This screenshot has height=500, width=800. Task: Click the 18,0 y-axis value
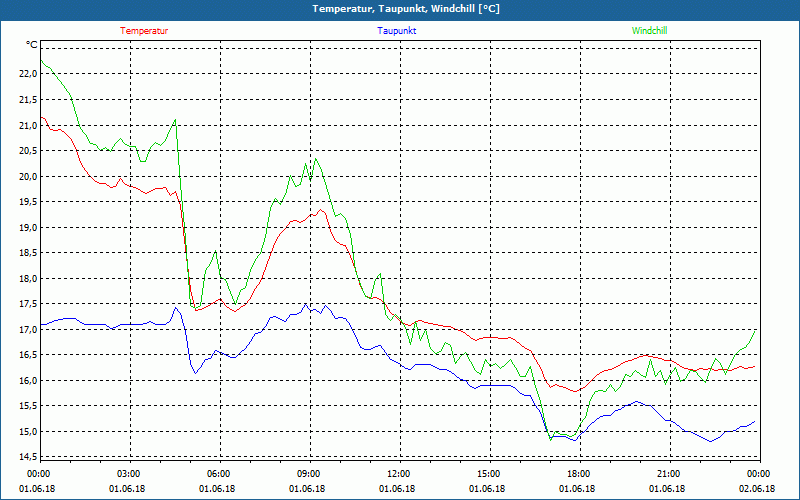click(28, 278)
